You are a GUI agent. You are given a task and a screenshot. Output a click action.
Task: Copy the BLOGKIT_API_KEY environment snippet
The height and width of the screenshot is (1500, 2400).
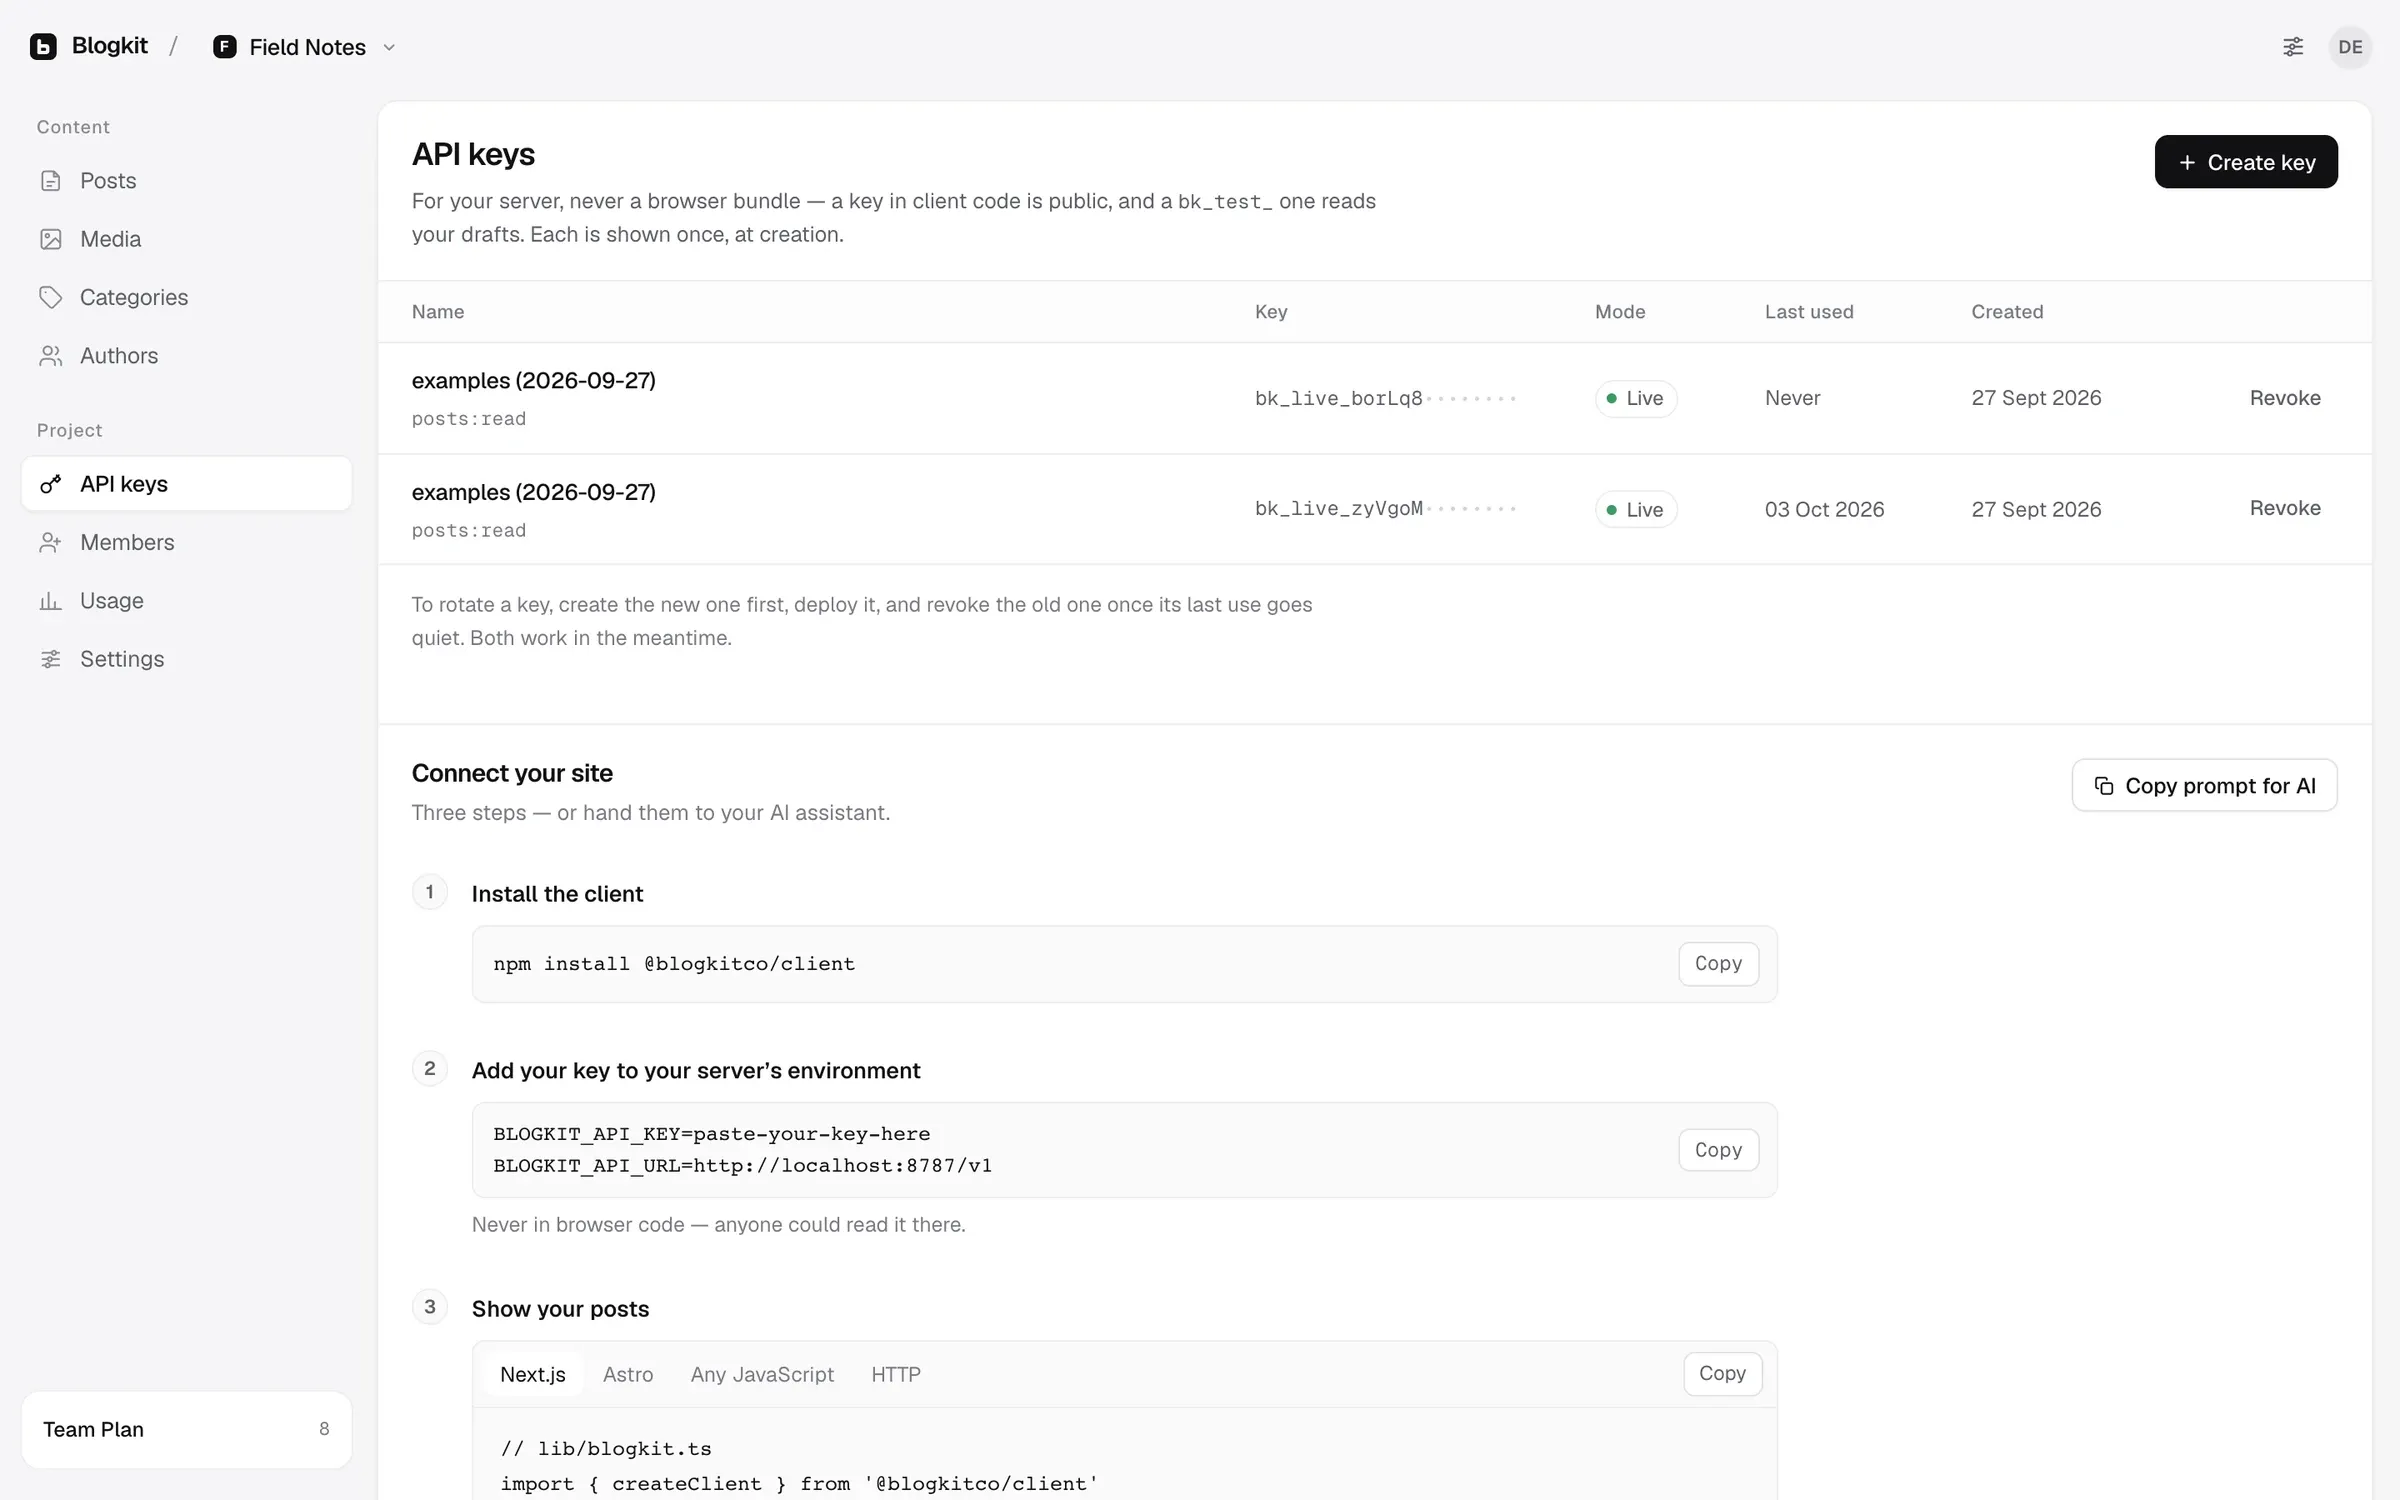tap(1718, 1150)
